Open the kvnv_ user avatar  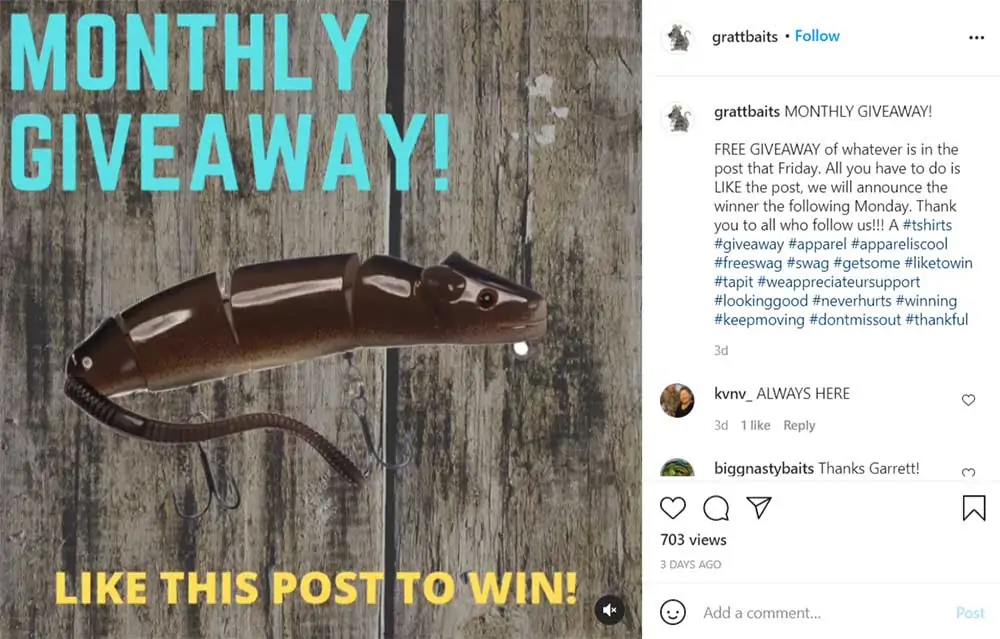(x=677, y=400)
